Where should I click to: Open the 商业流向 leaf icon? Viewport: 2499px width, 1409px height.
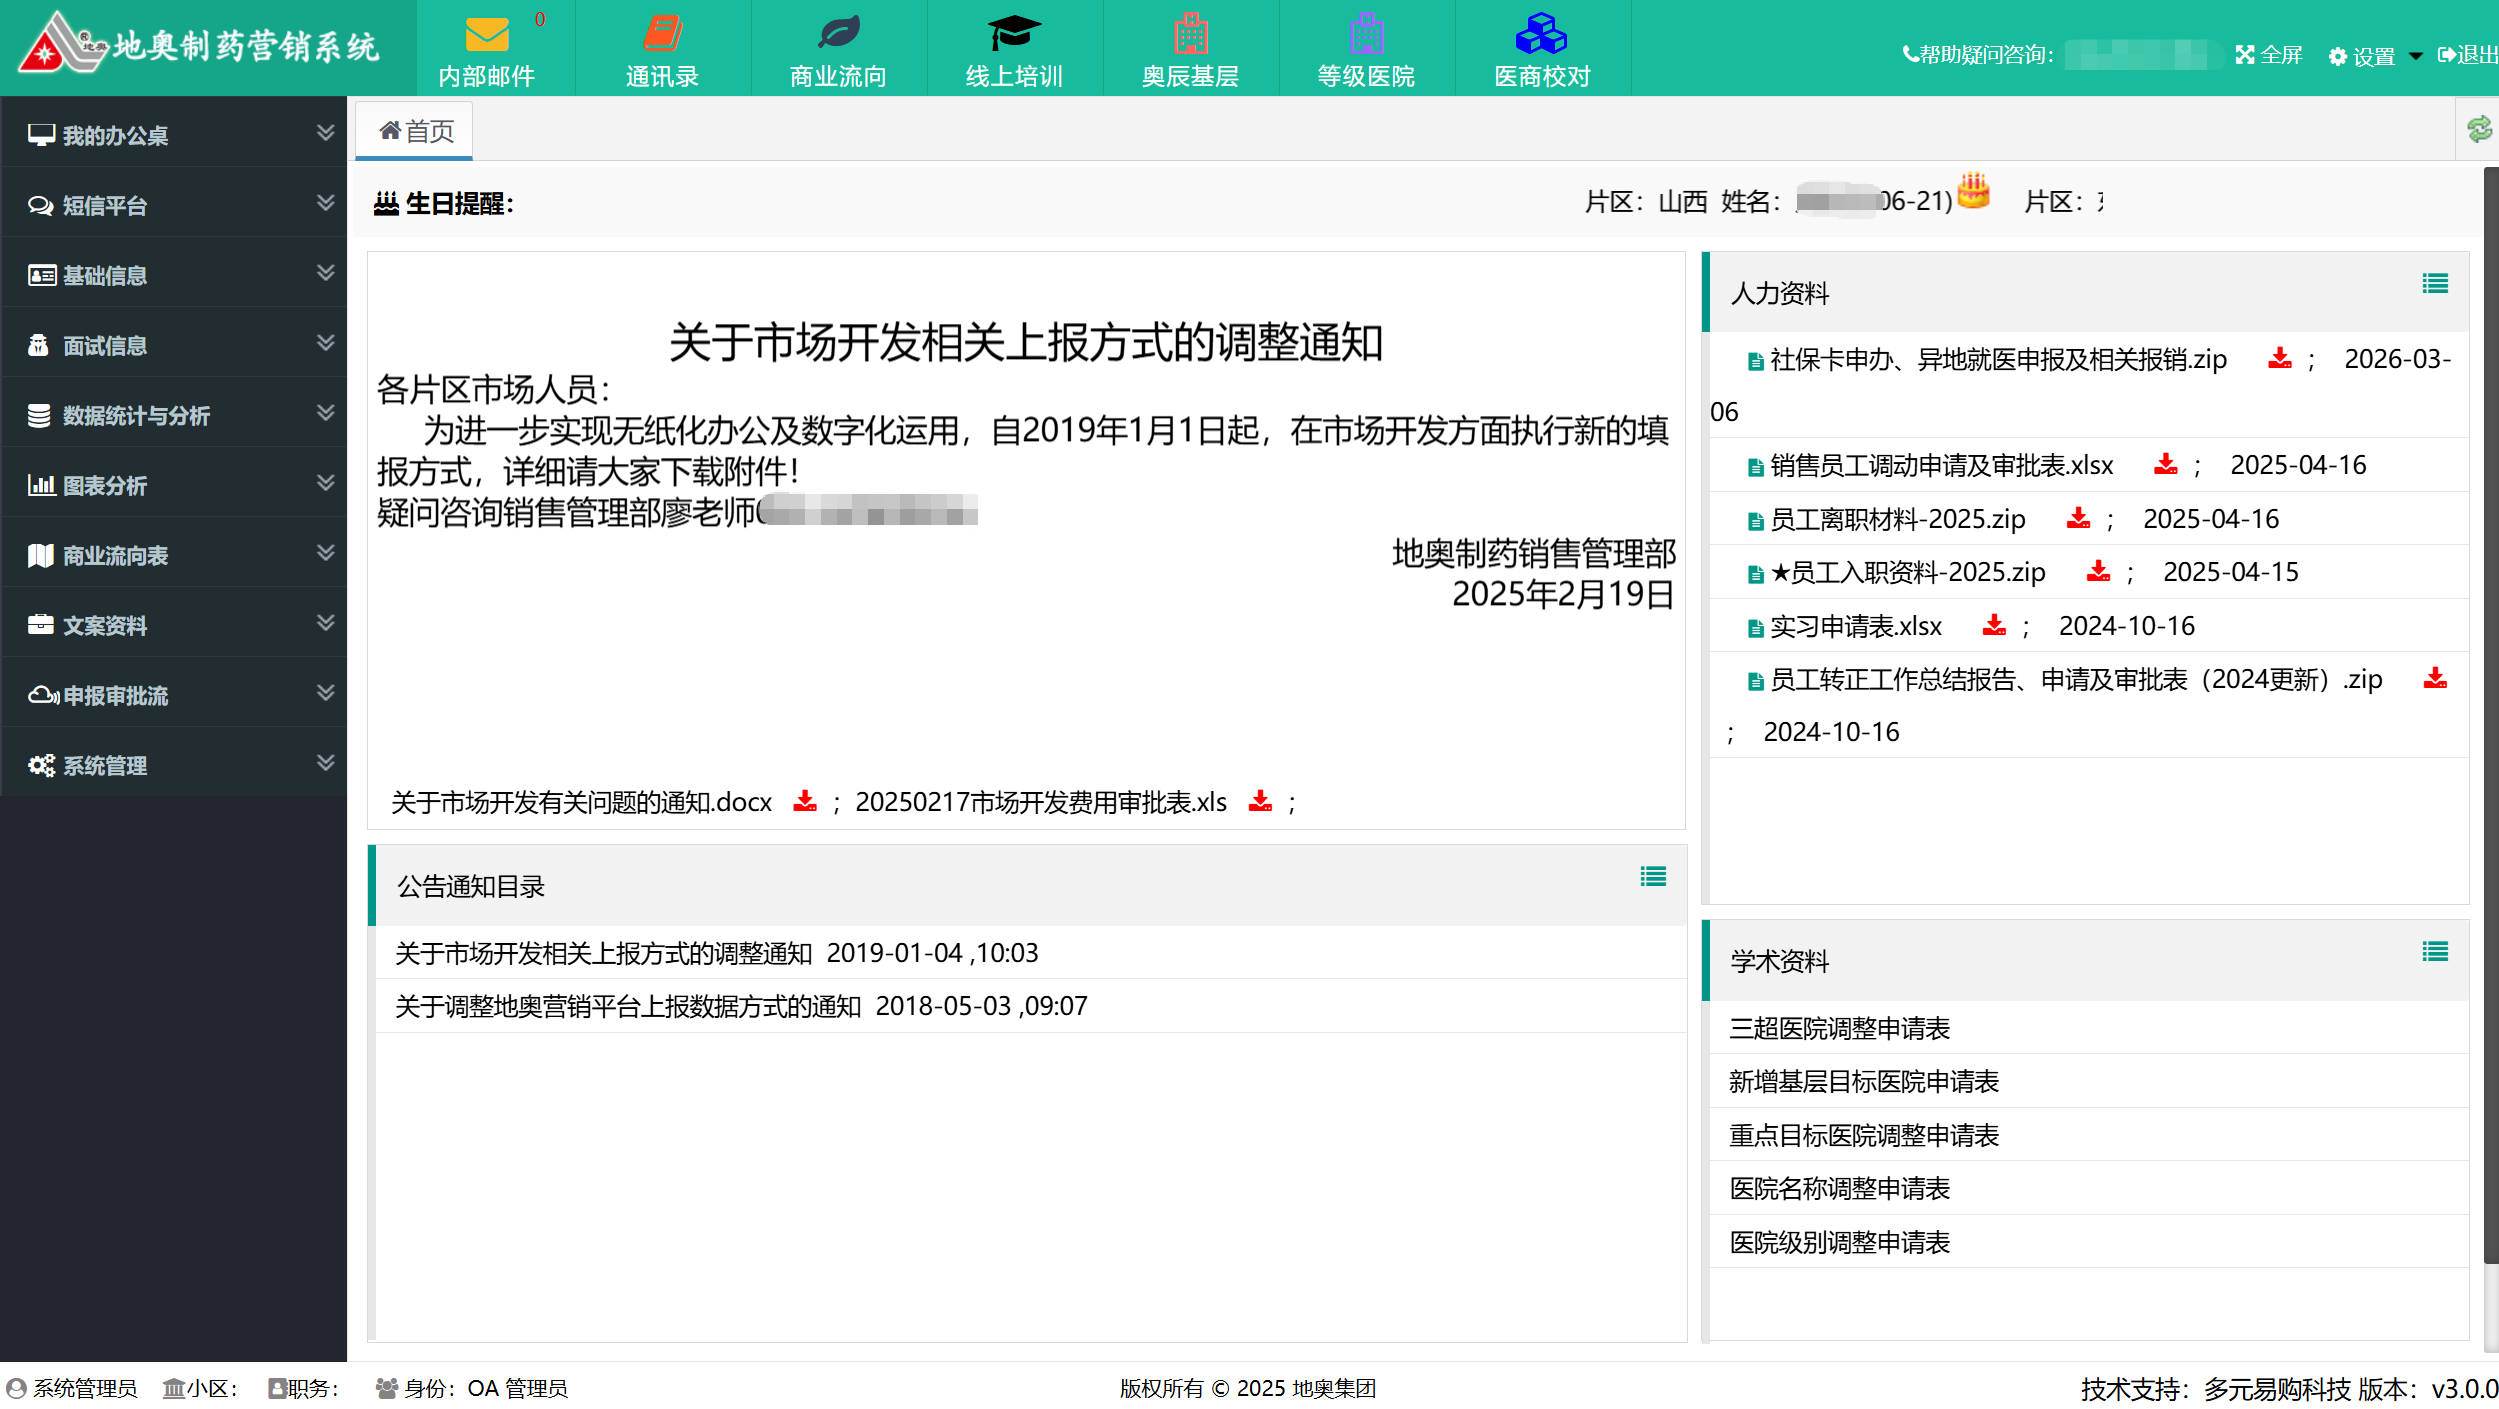(838, 34)
